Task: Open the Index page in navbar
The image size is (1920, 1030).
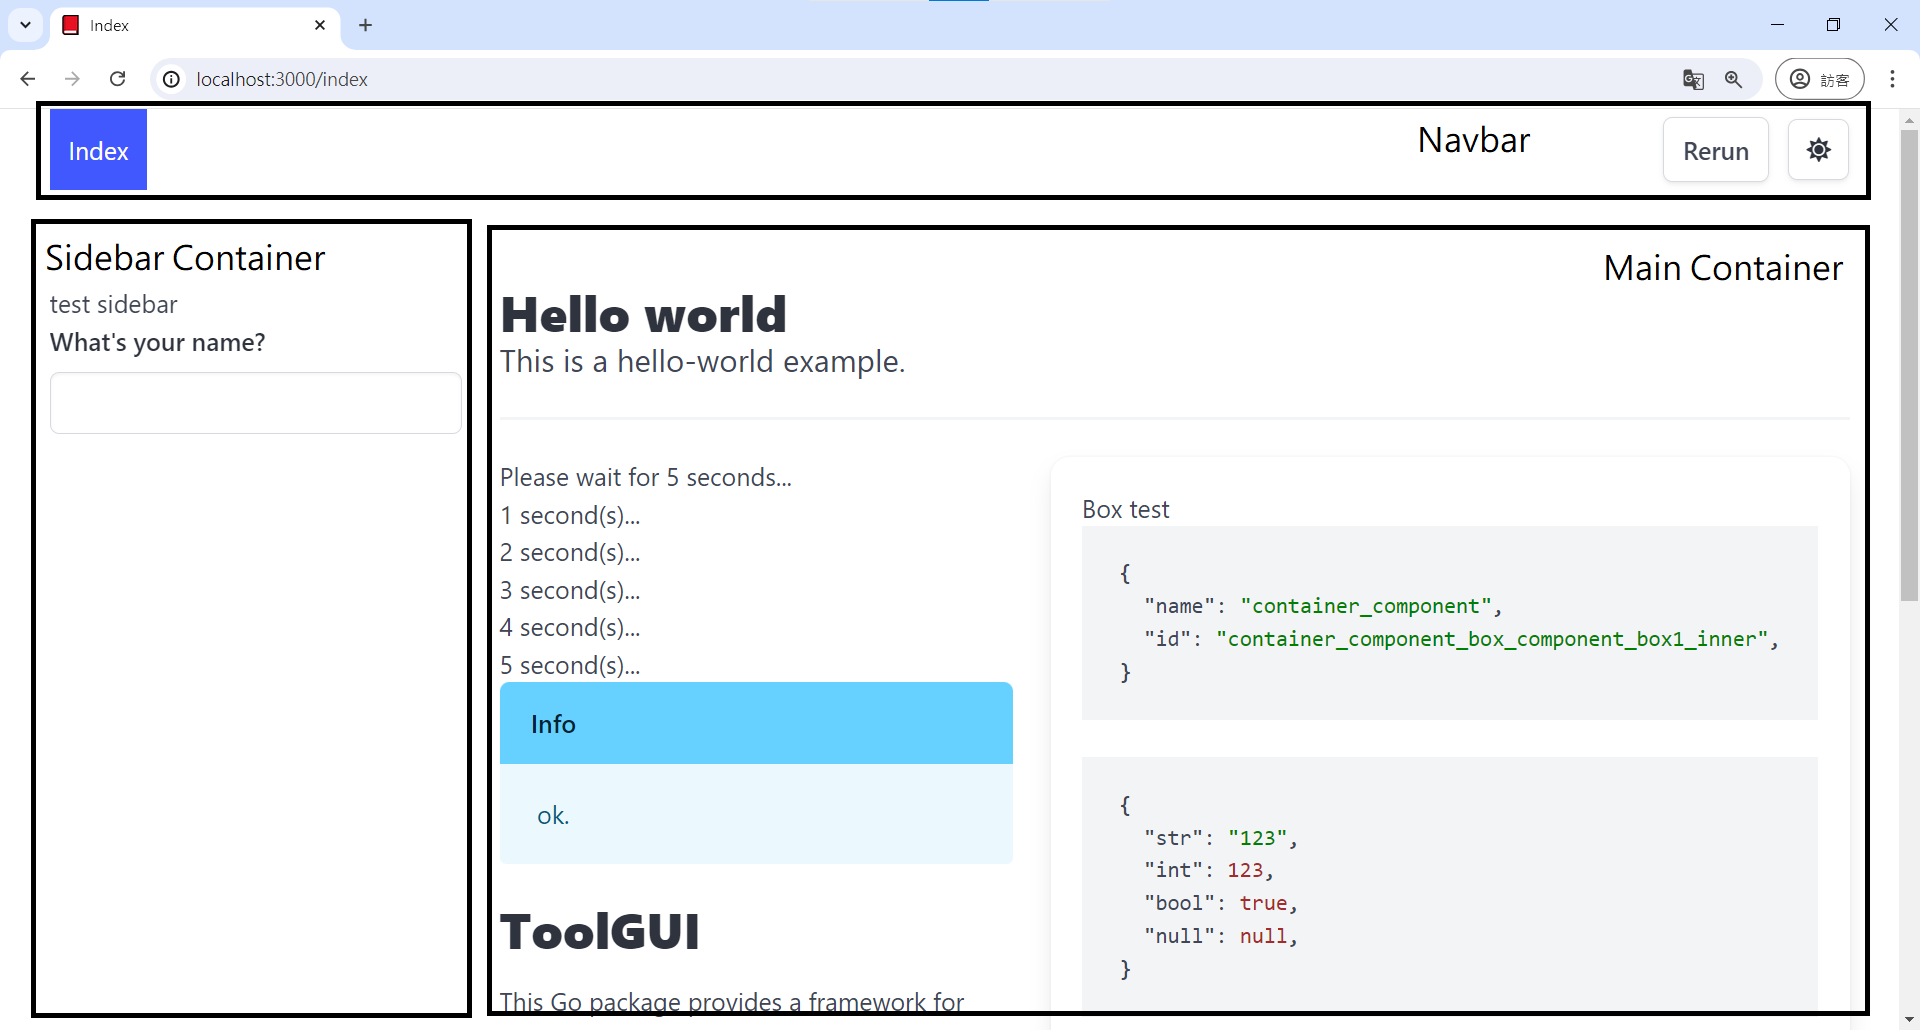Action: 98,150
